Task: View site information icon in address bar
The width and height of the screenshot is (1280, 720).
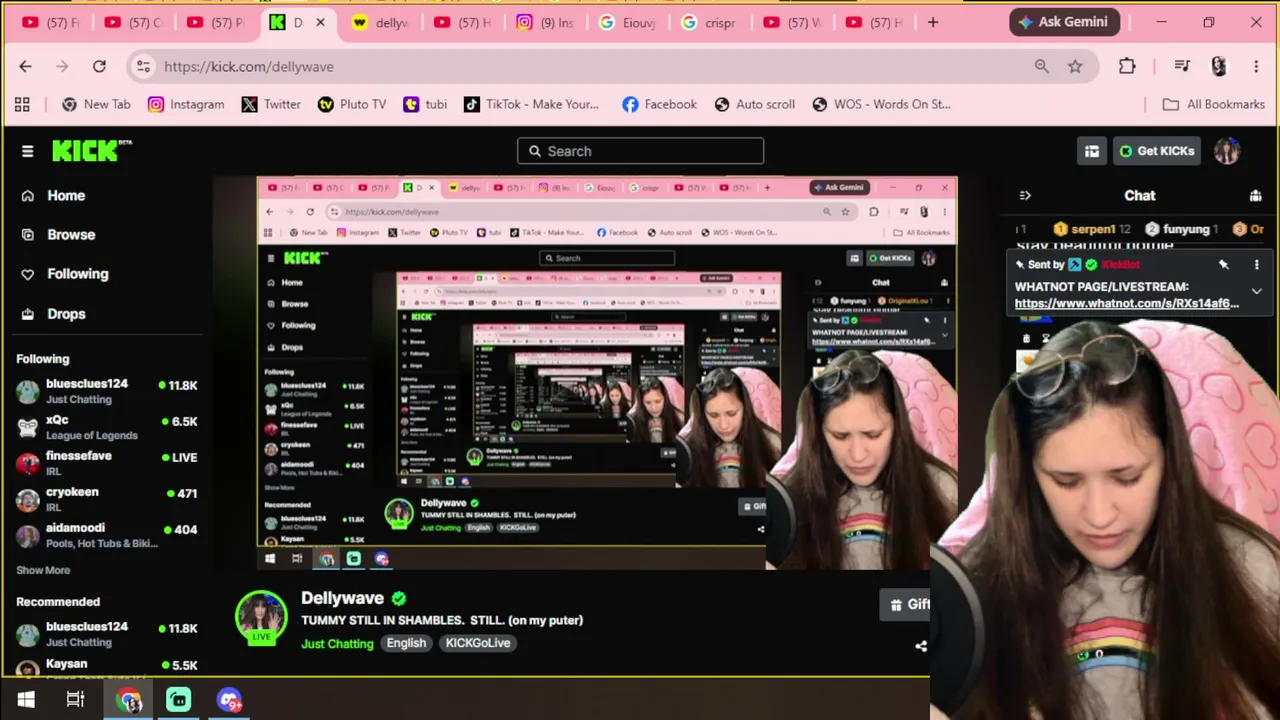Action: tap(144, 66)
